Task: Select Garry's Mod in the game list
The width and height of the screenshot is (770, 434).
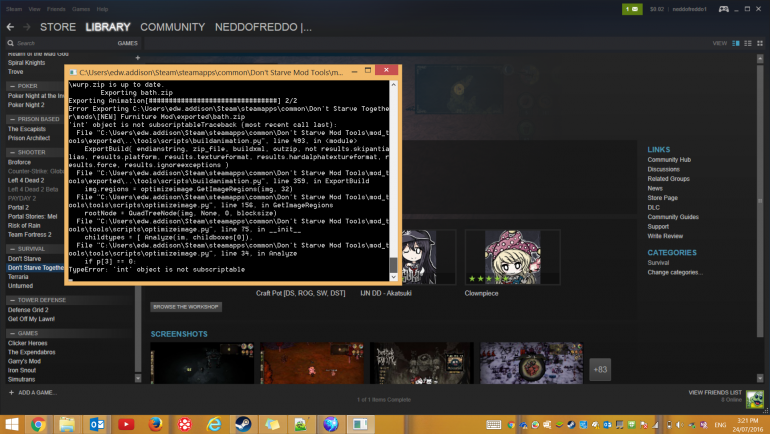Action: (x=24, y=361)
